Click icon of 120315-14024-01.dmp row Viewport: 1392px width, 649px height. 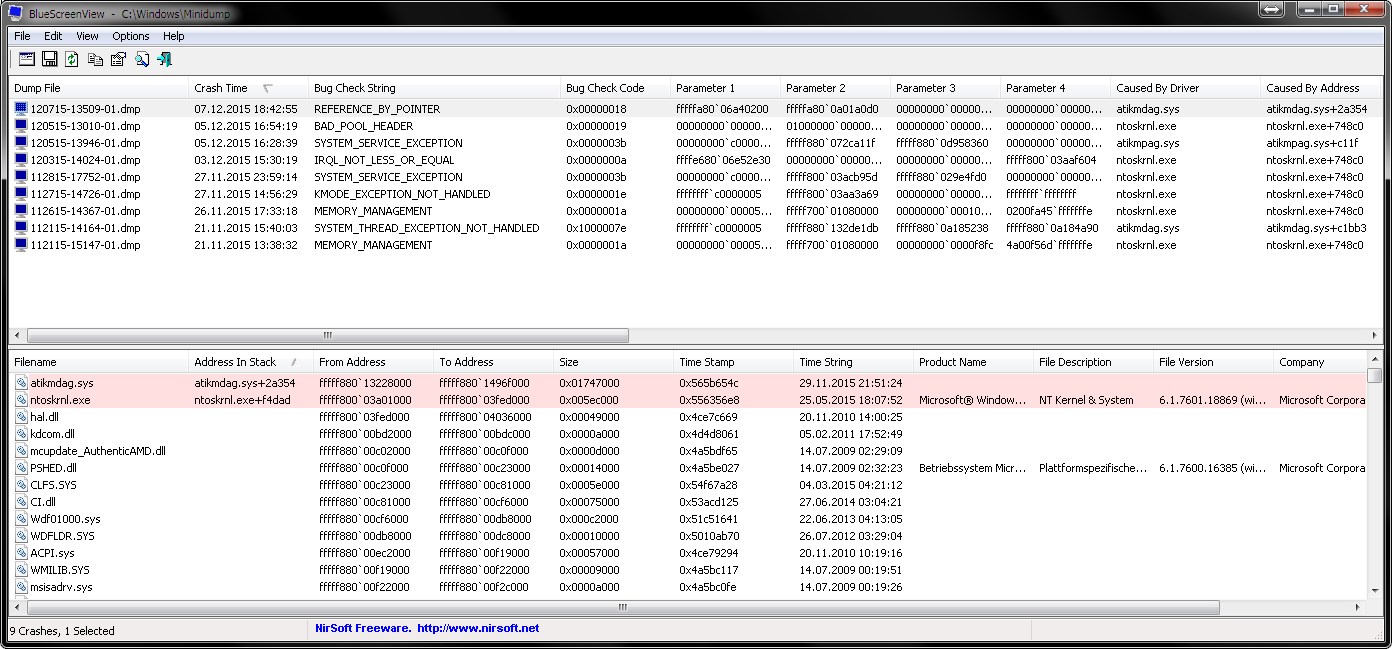tap(21, 160)
